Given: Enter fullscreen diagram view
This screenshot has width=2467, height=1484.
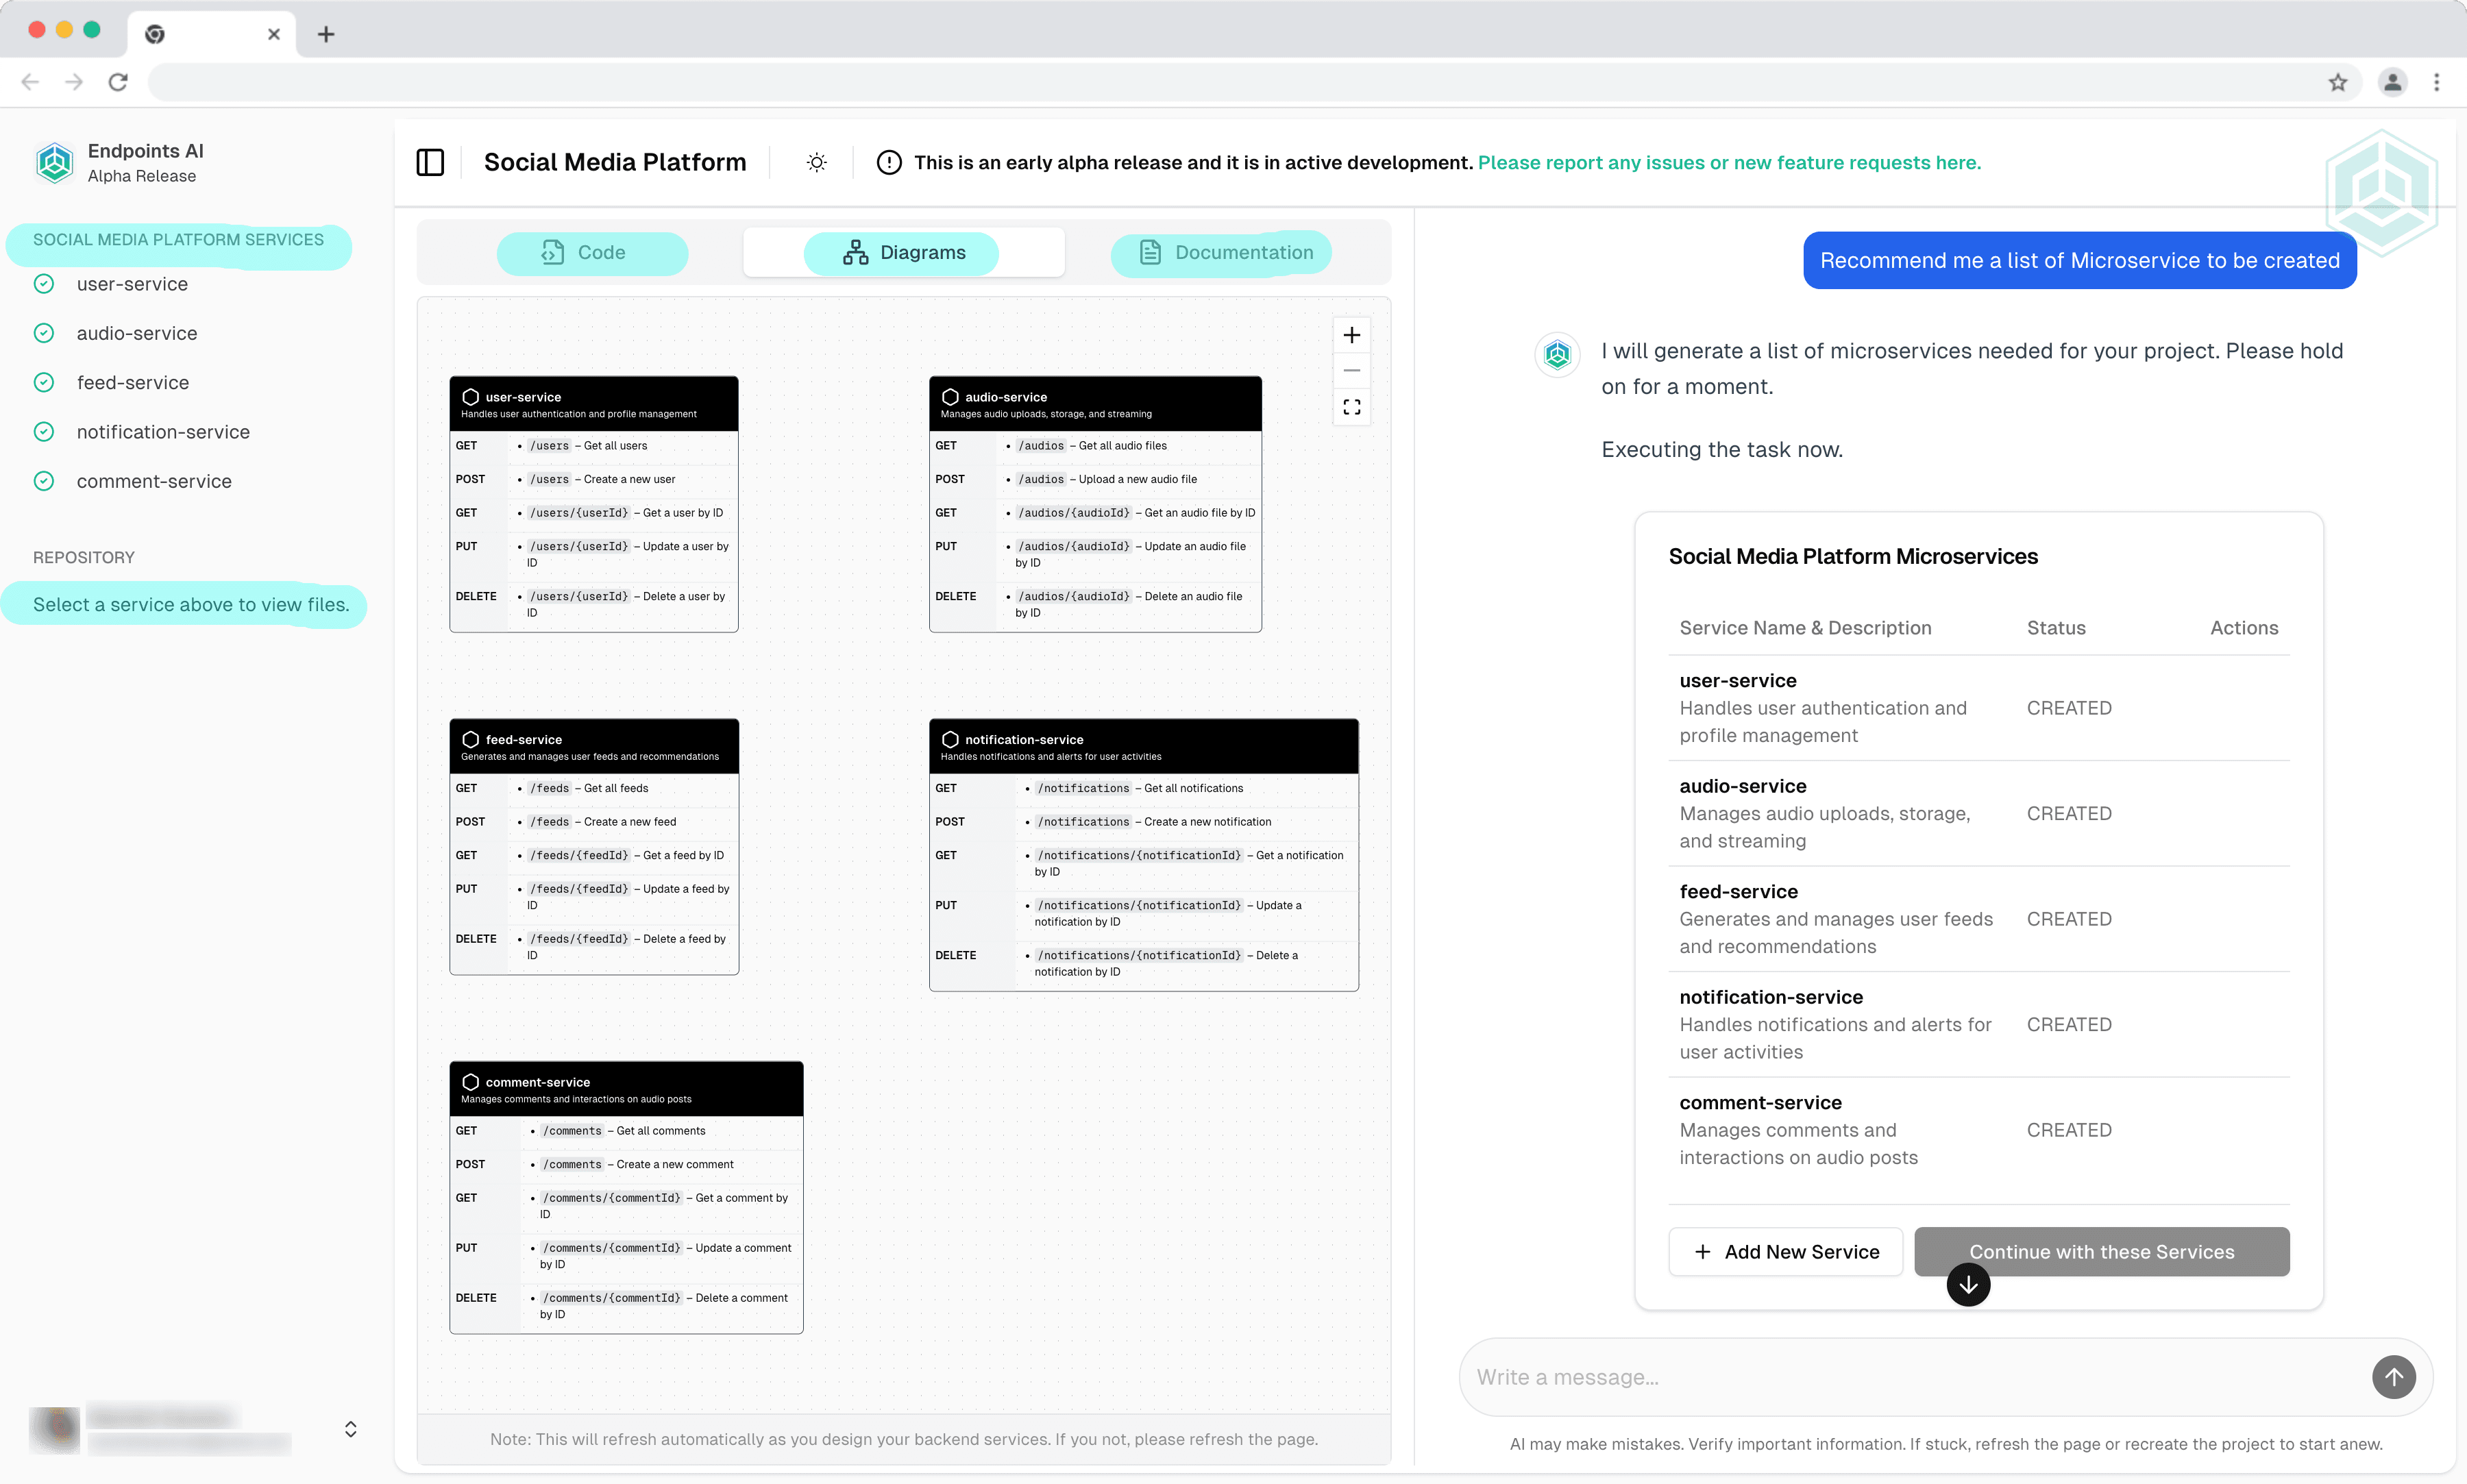Looking at the screenshot, I should 1351,407.
